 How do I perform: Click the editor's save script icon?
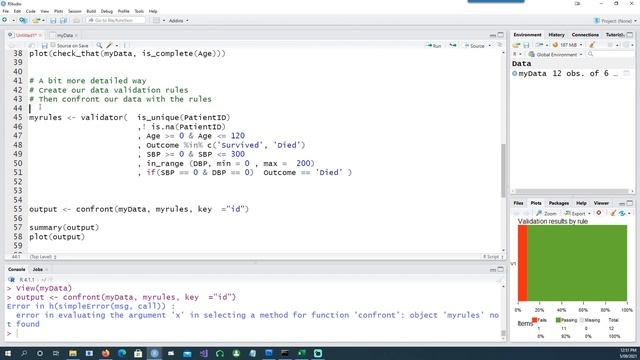coord(44,45)
